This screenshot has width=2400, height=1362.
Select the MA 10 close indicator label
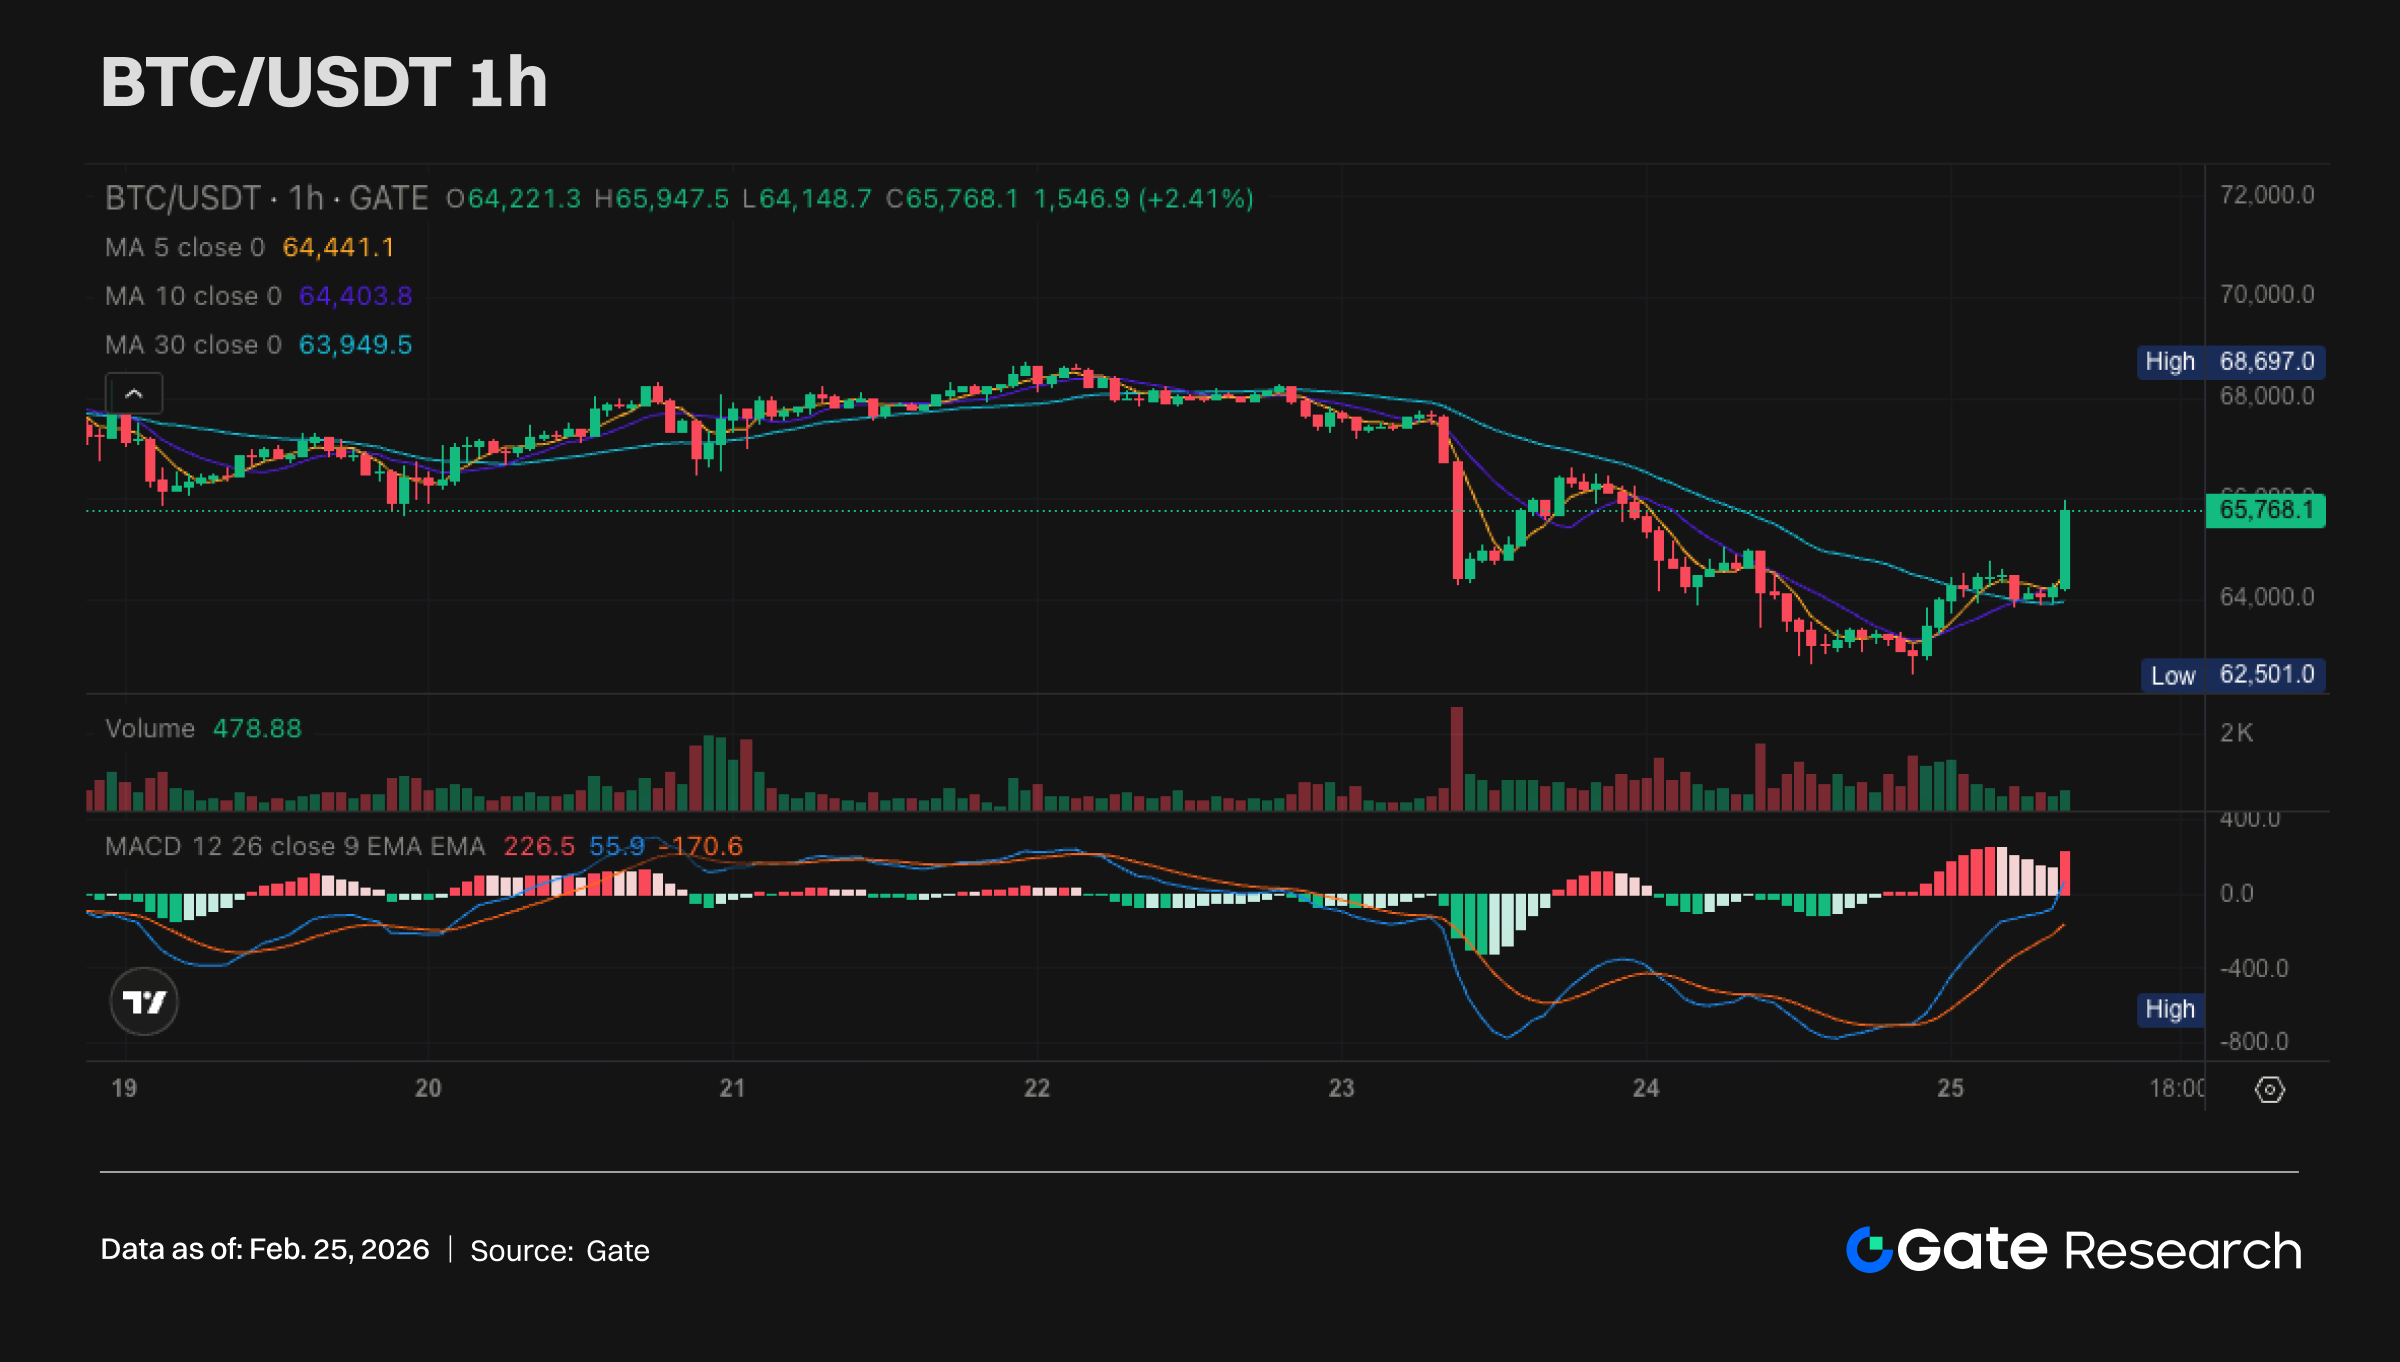[193, 296]
